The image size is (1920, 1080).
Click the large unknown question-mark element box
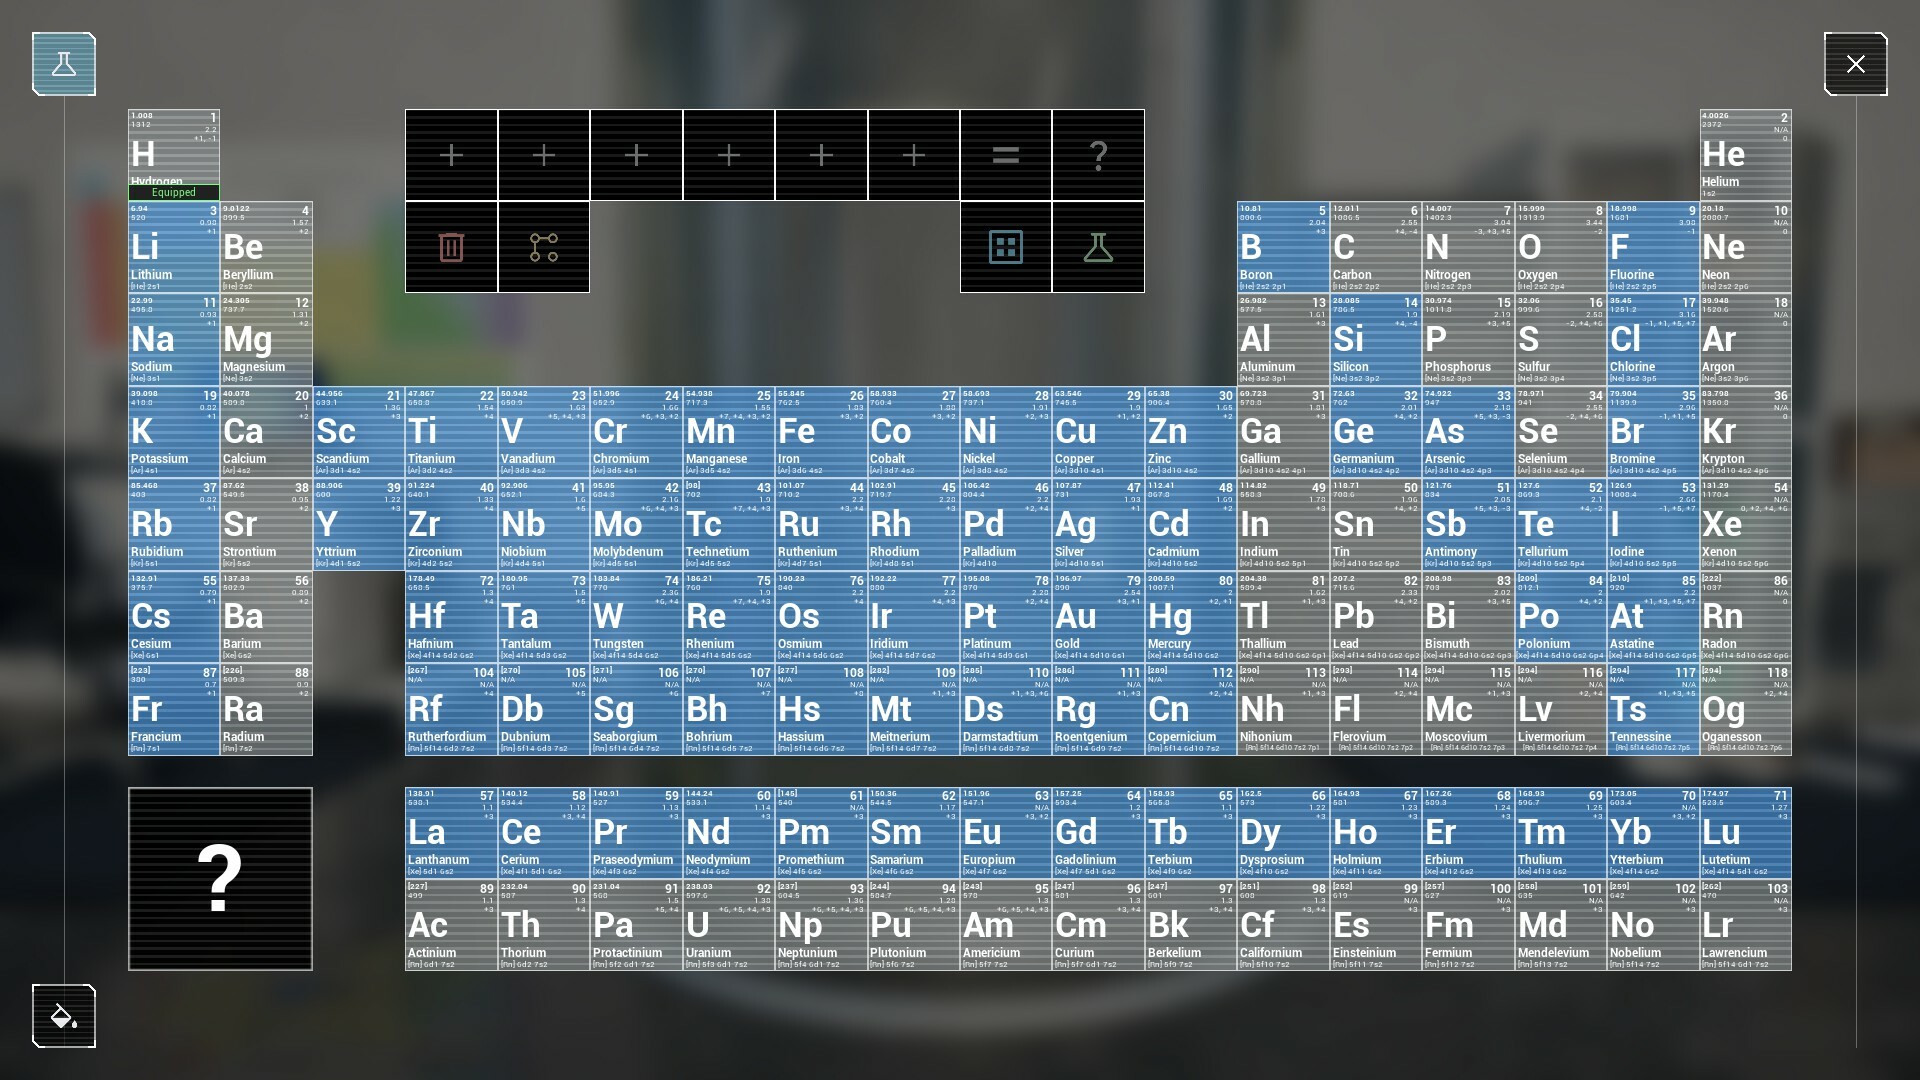220,878
